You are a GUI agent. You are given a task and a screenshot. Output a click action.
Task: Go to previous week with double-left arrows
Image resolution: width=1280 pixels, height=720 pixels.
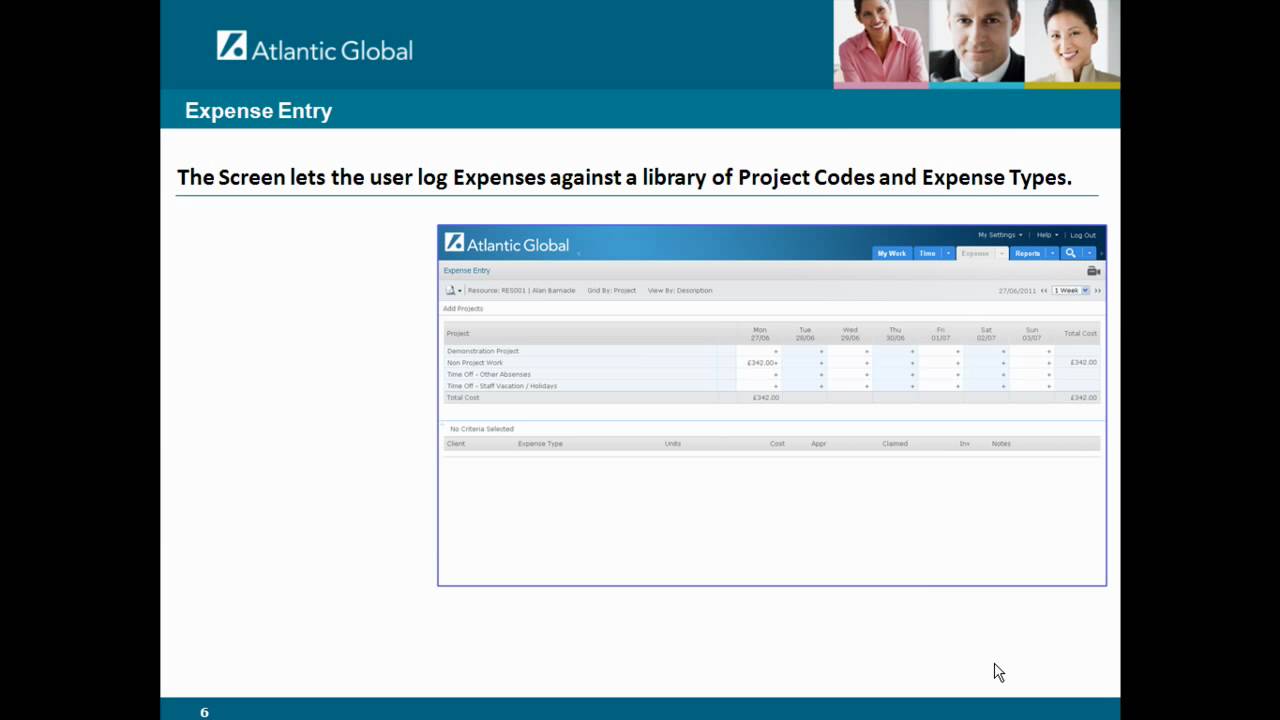[1044, 291]
